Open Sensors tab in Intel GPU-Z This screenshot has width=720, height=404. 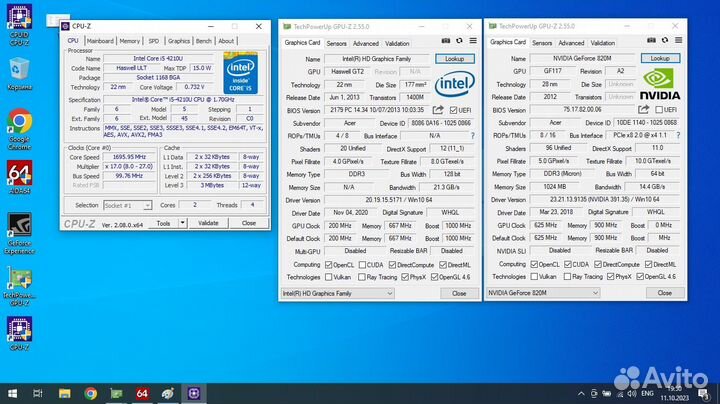[x=337, y=44]
